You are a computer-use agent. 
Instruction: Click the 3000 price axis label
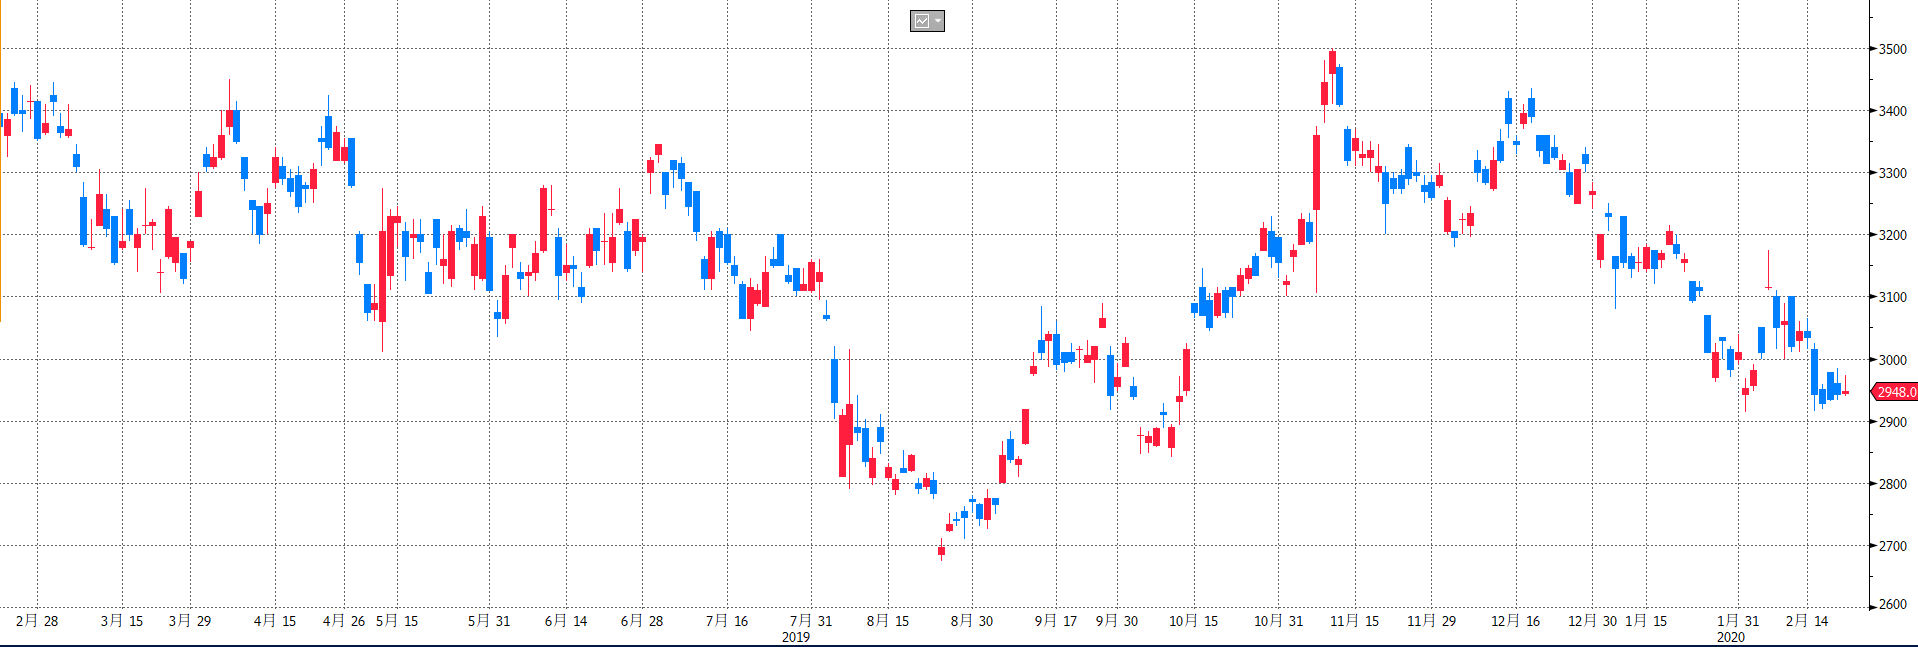pyautogui.click(x=1892, y=360)
